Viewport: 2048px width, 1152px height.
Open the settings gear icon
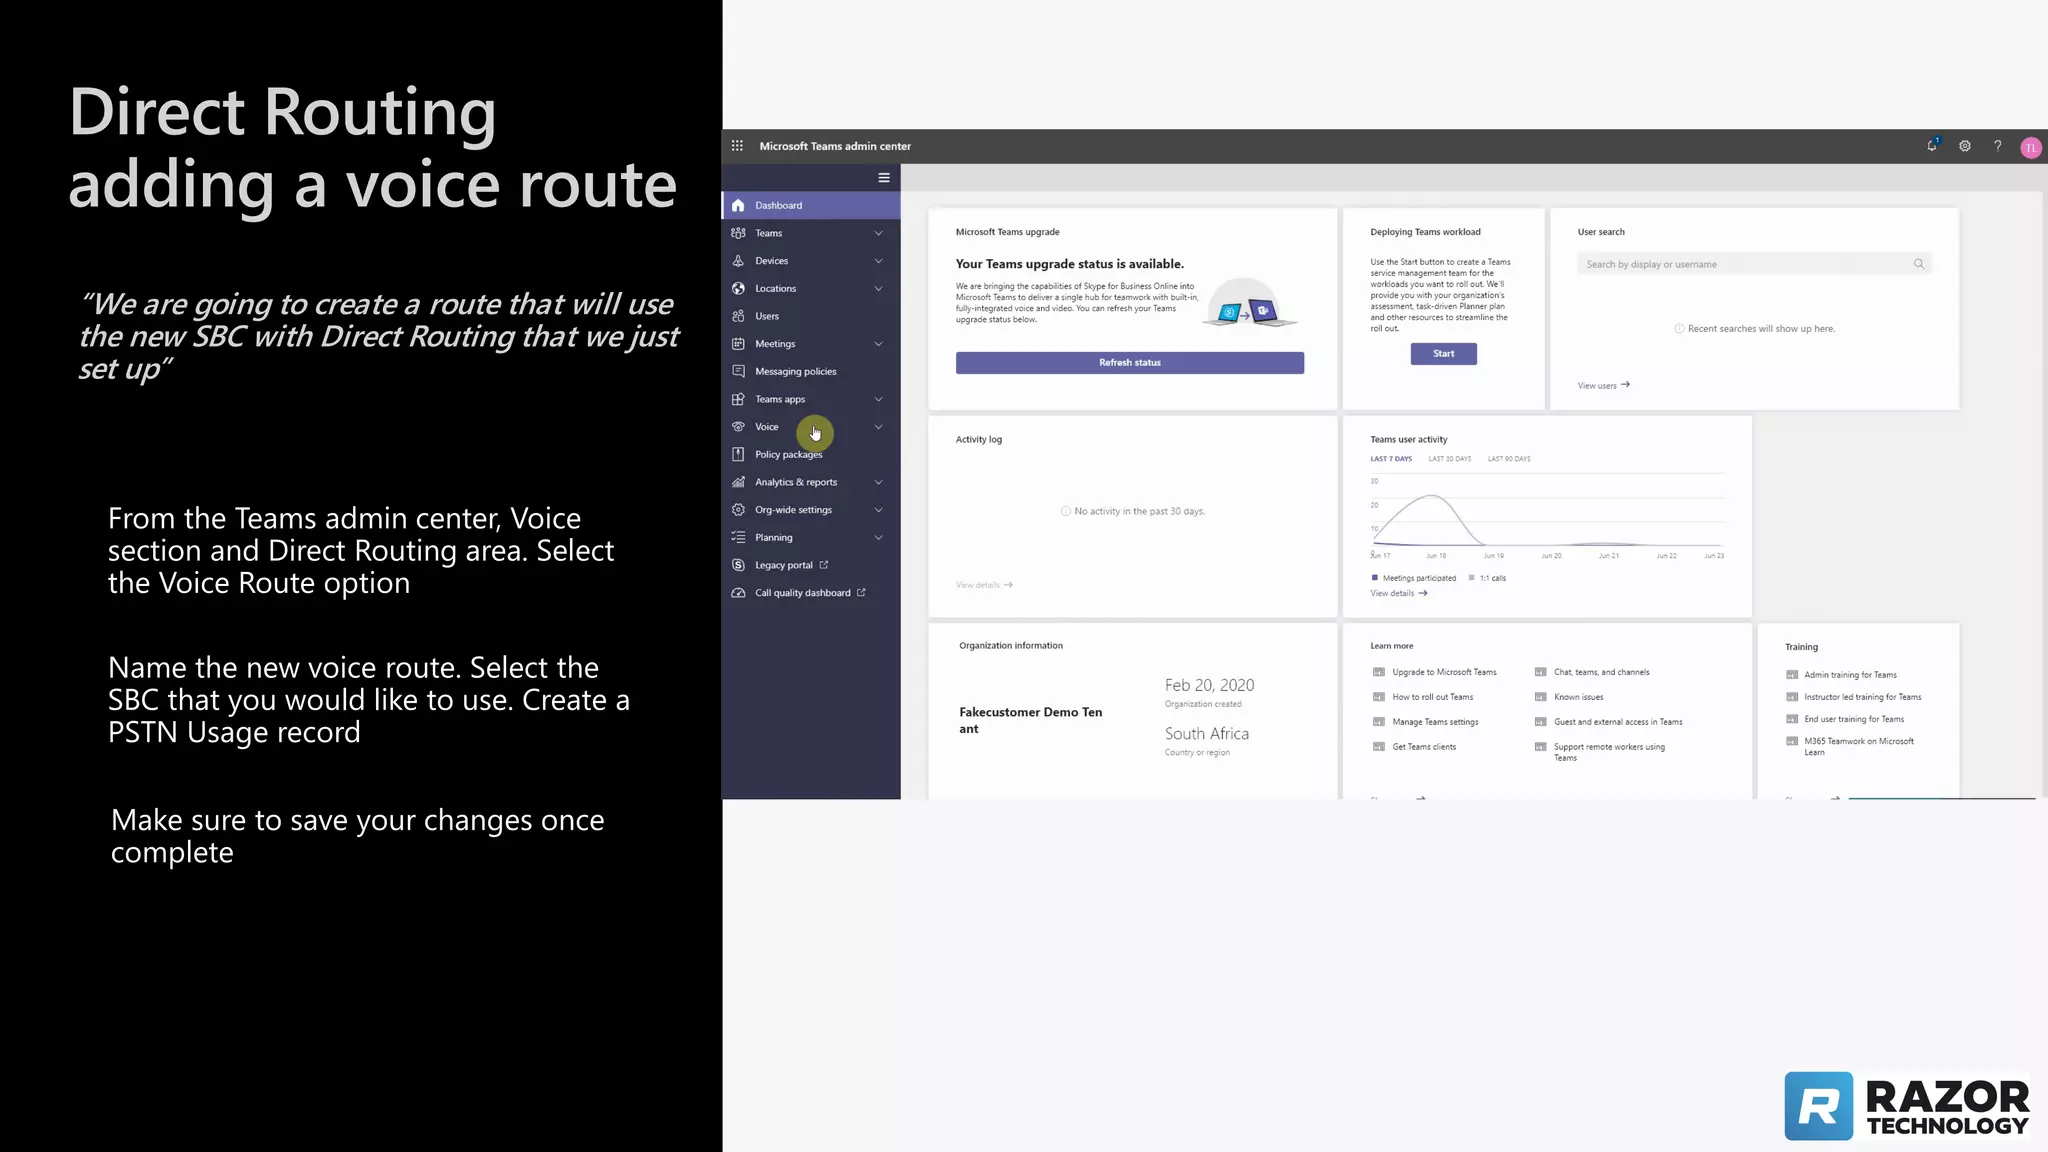point(1965,146)
